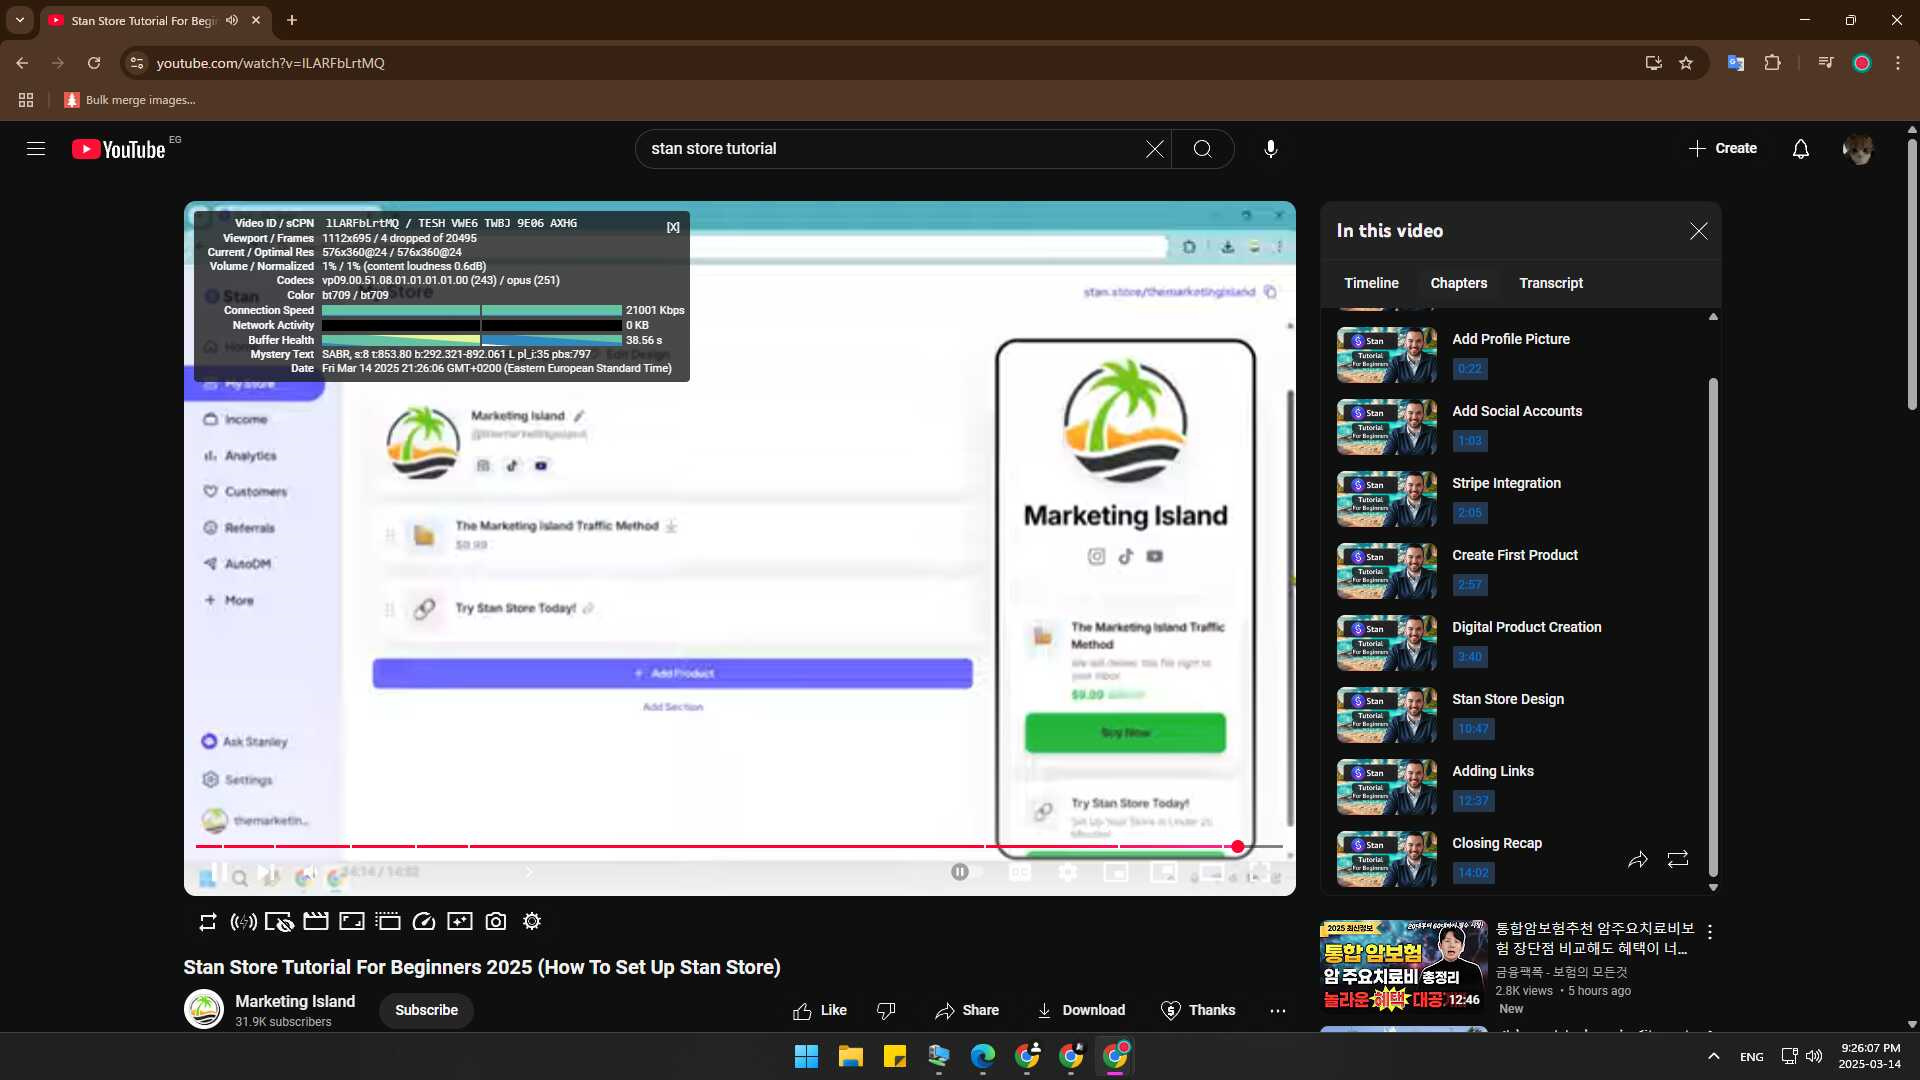This screenshot has width=1920, height=1080.
Task: Enter full screen mode
Action: pos(1259,872)
